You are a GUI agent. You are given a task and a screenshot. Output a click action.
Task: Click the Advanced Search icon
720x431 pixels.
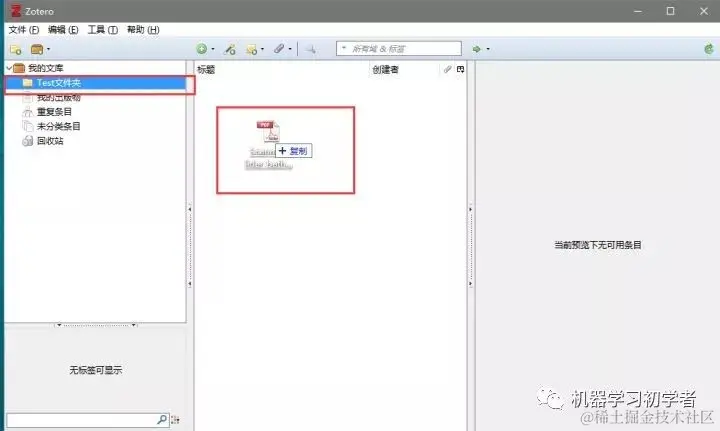point(311,49)
